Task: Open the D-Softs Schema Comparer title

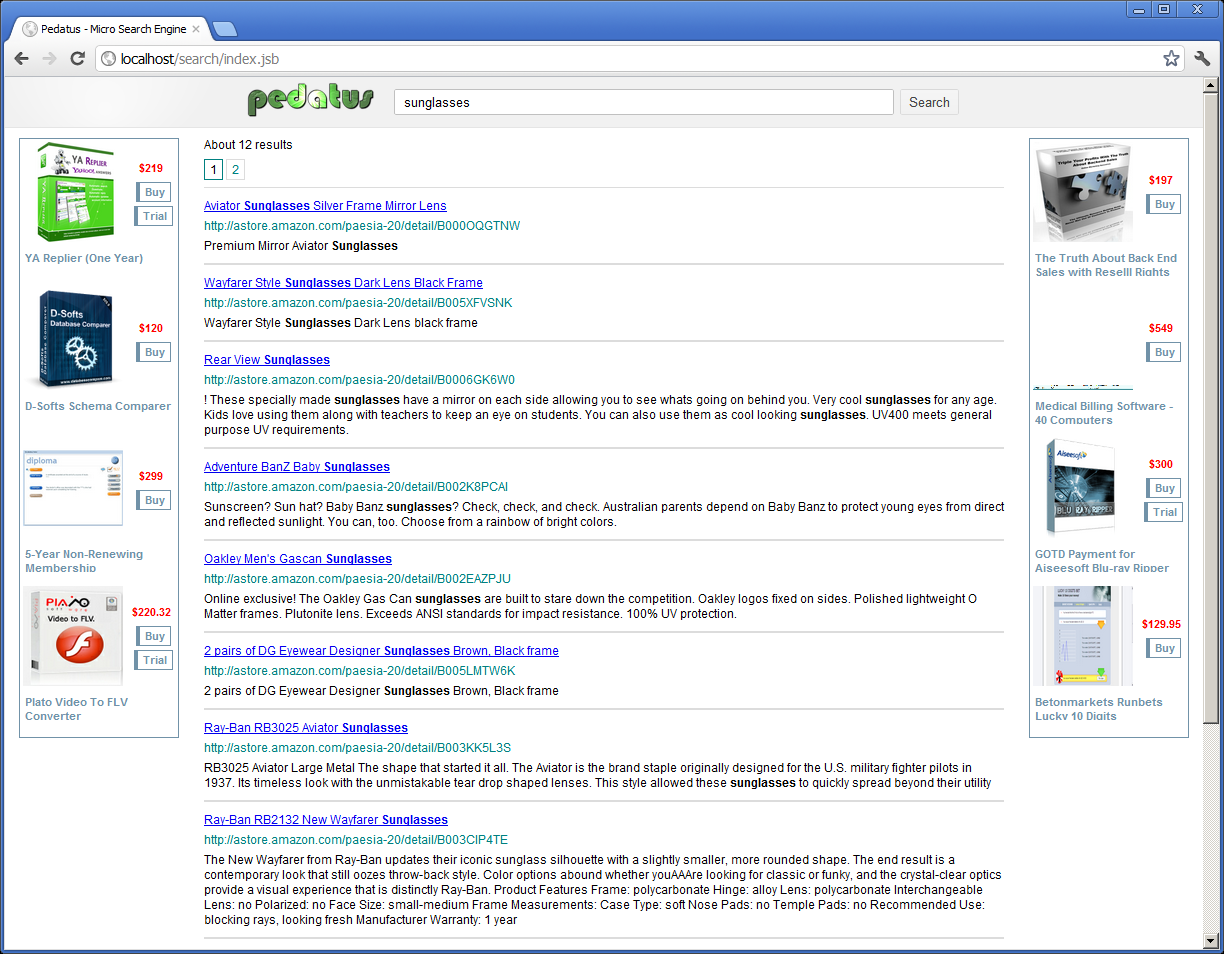Action: coord(98,406)
